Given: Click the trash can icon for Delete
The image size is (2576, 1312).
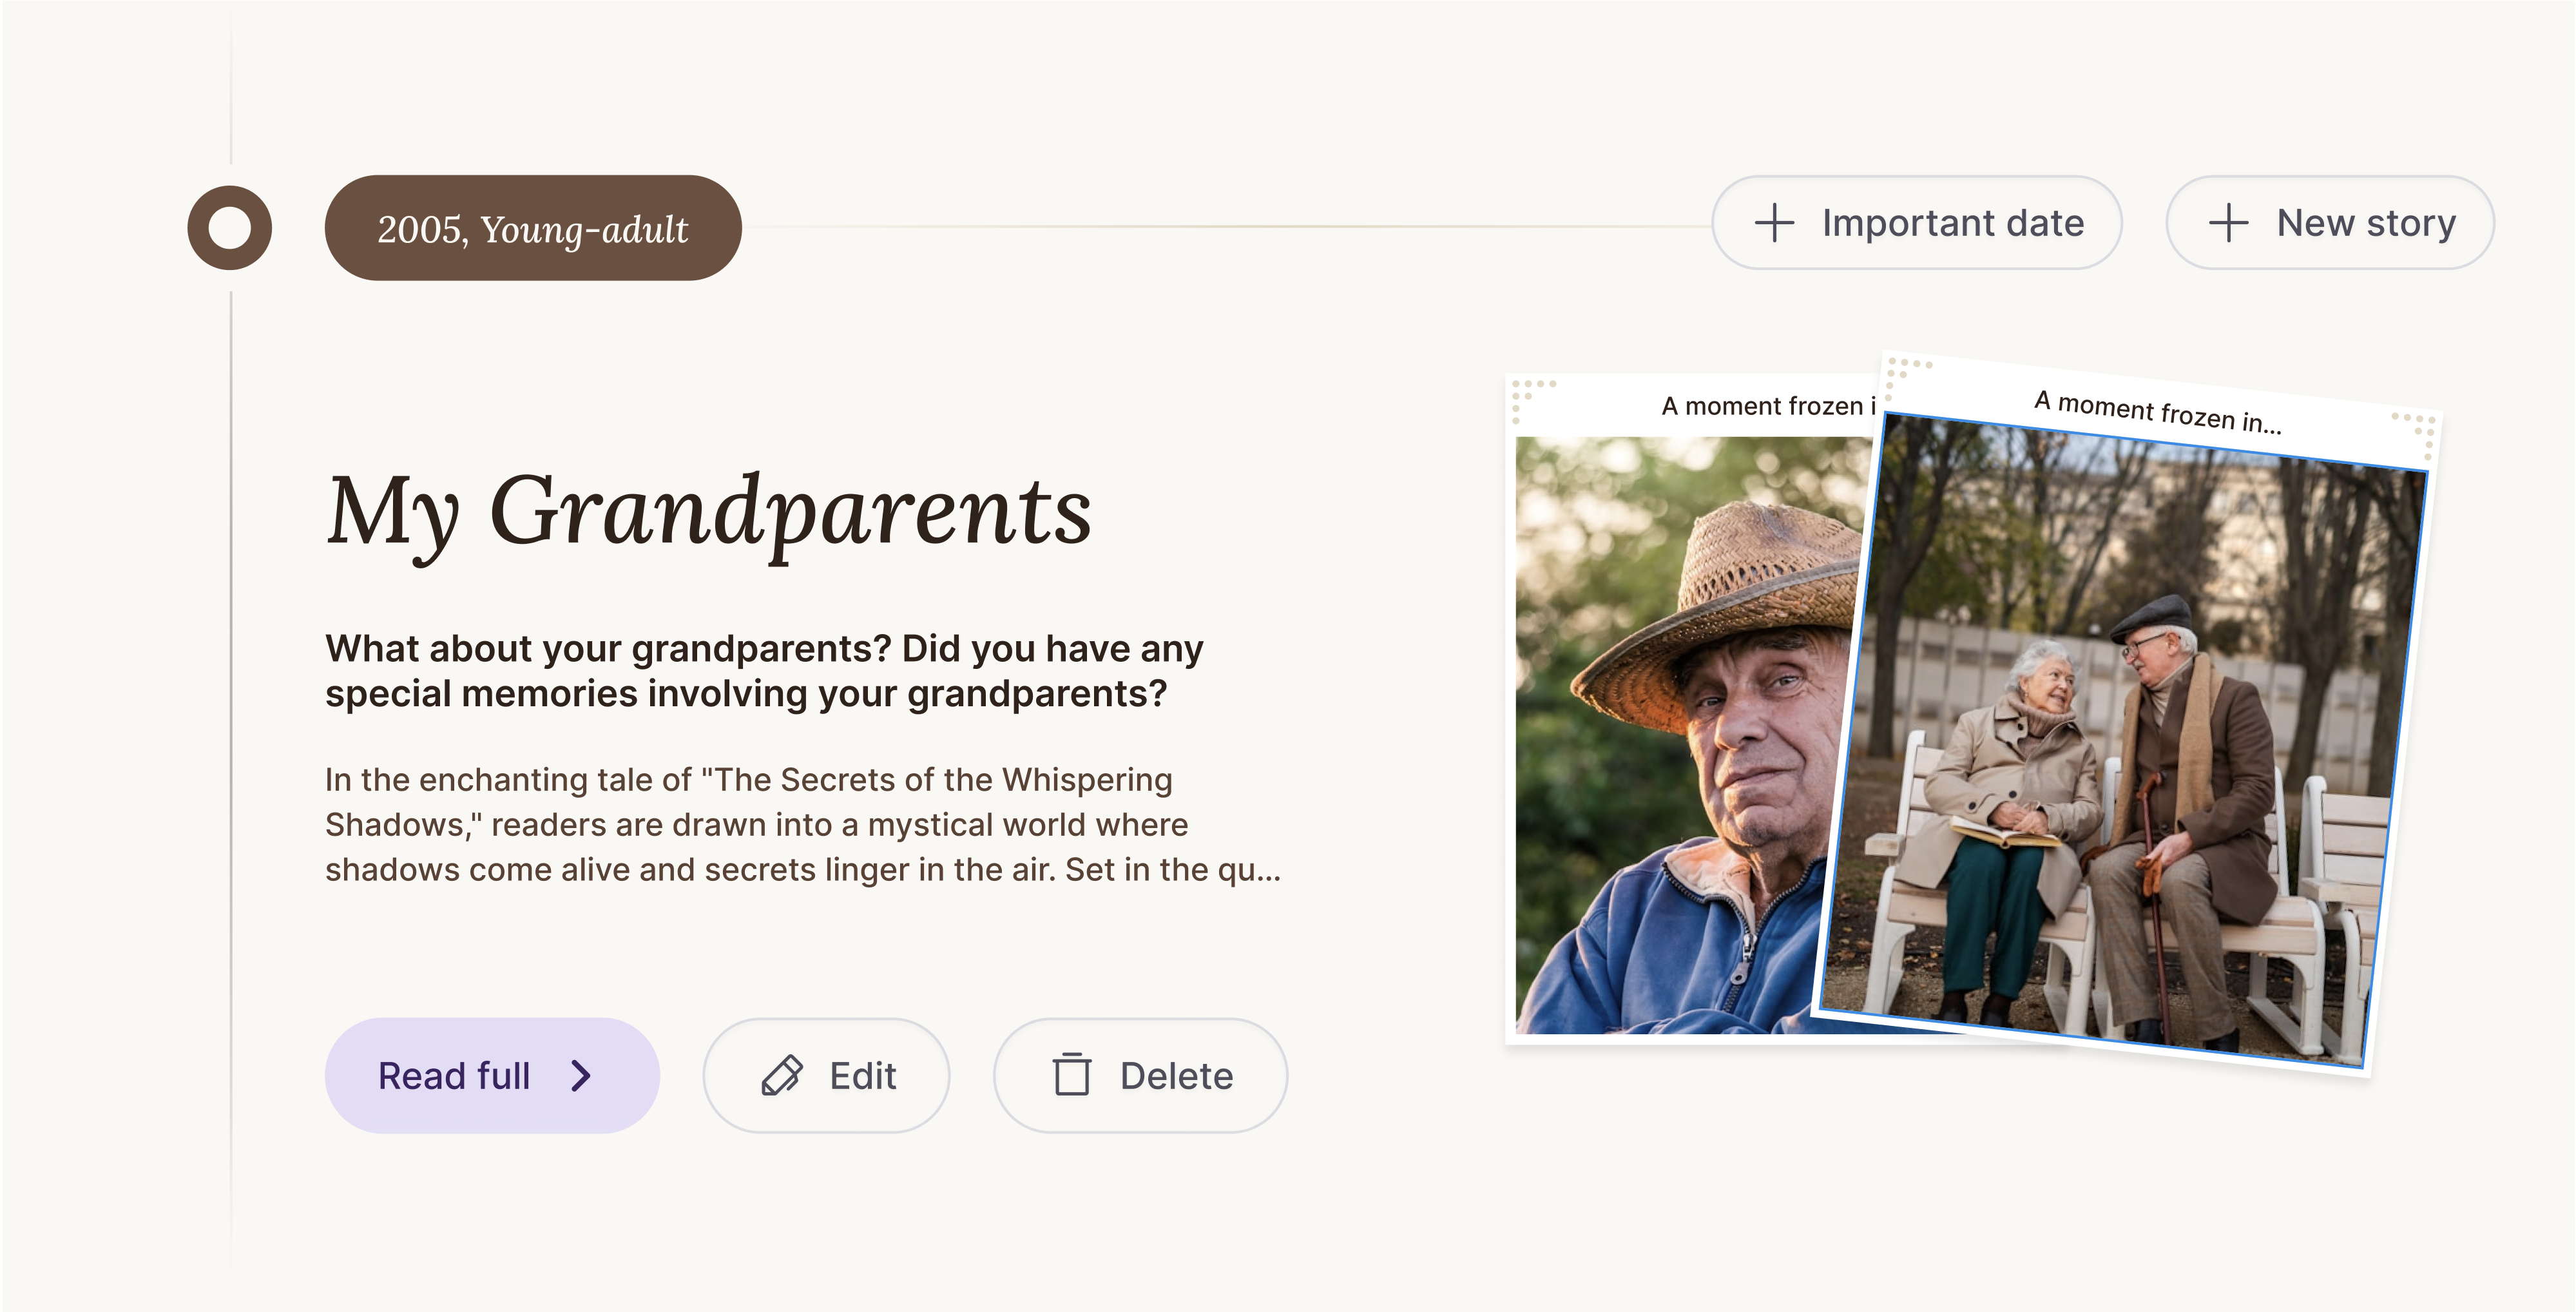Looking at the screenshot, I should pyautogui.click(x=1071, y=1075).
